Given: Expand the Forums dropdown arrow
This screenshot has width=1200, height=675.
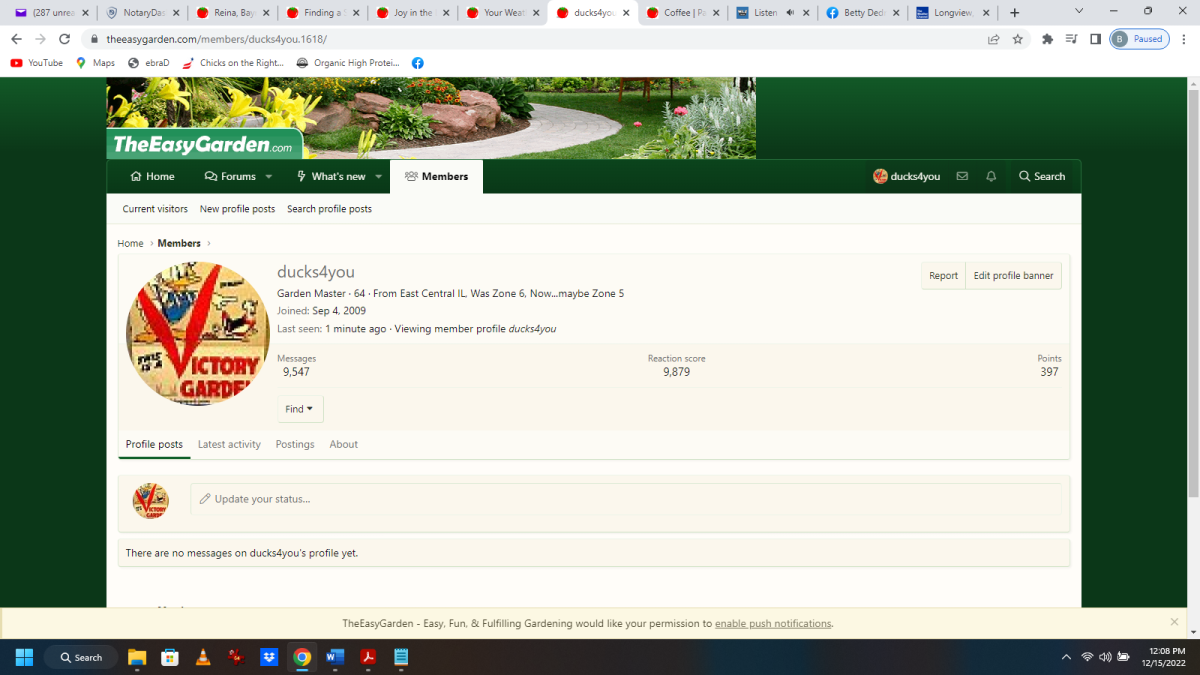Looking at the screenshot, I should (267, 176).
